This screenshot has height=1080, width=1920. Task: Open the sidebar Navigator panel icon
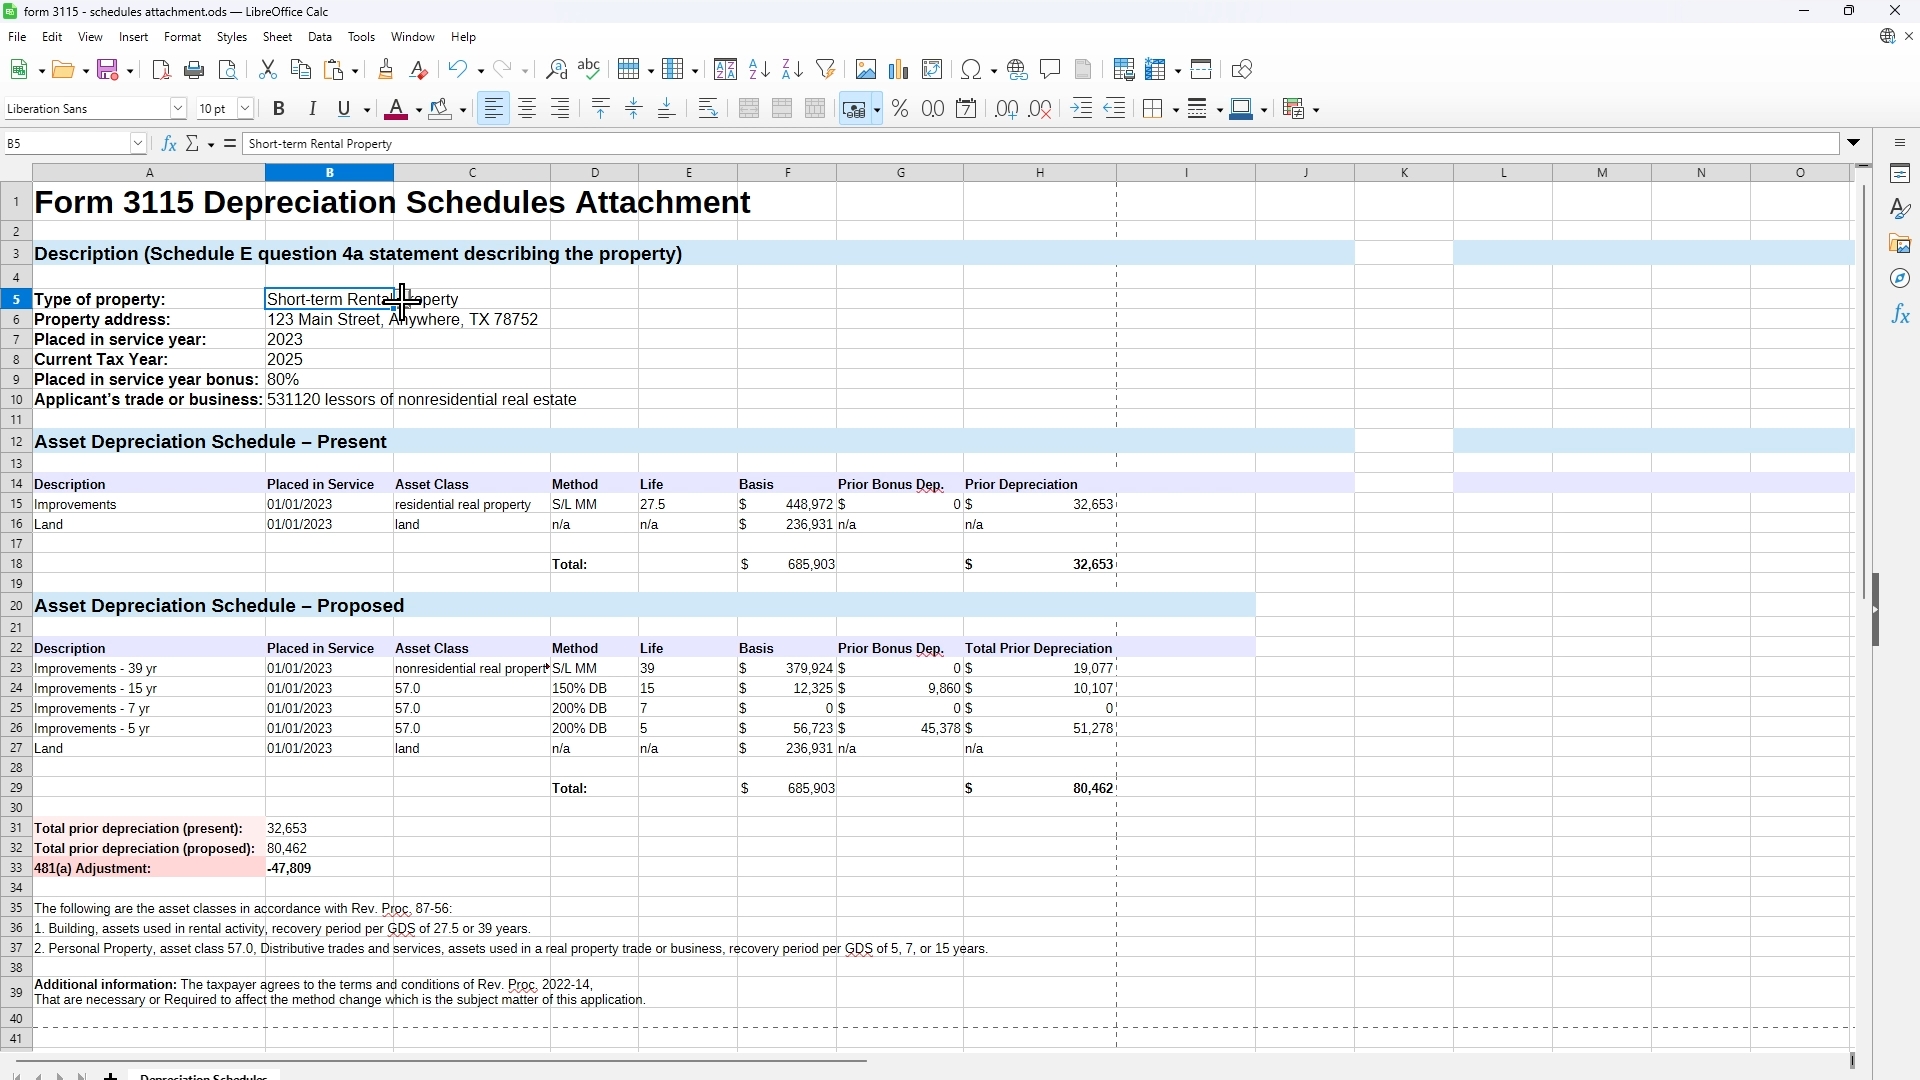[x=1901, y=279]
